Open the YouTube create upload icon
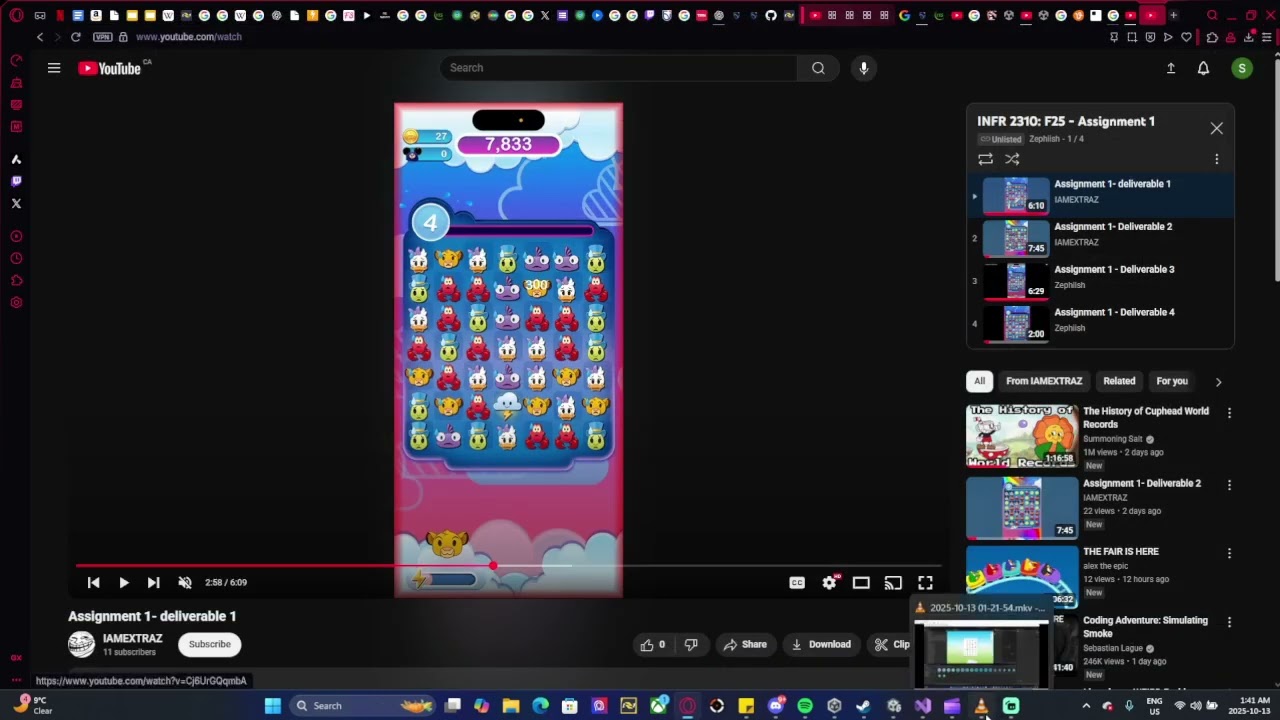 (1171, 68)
